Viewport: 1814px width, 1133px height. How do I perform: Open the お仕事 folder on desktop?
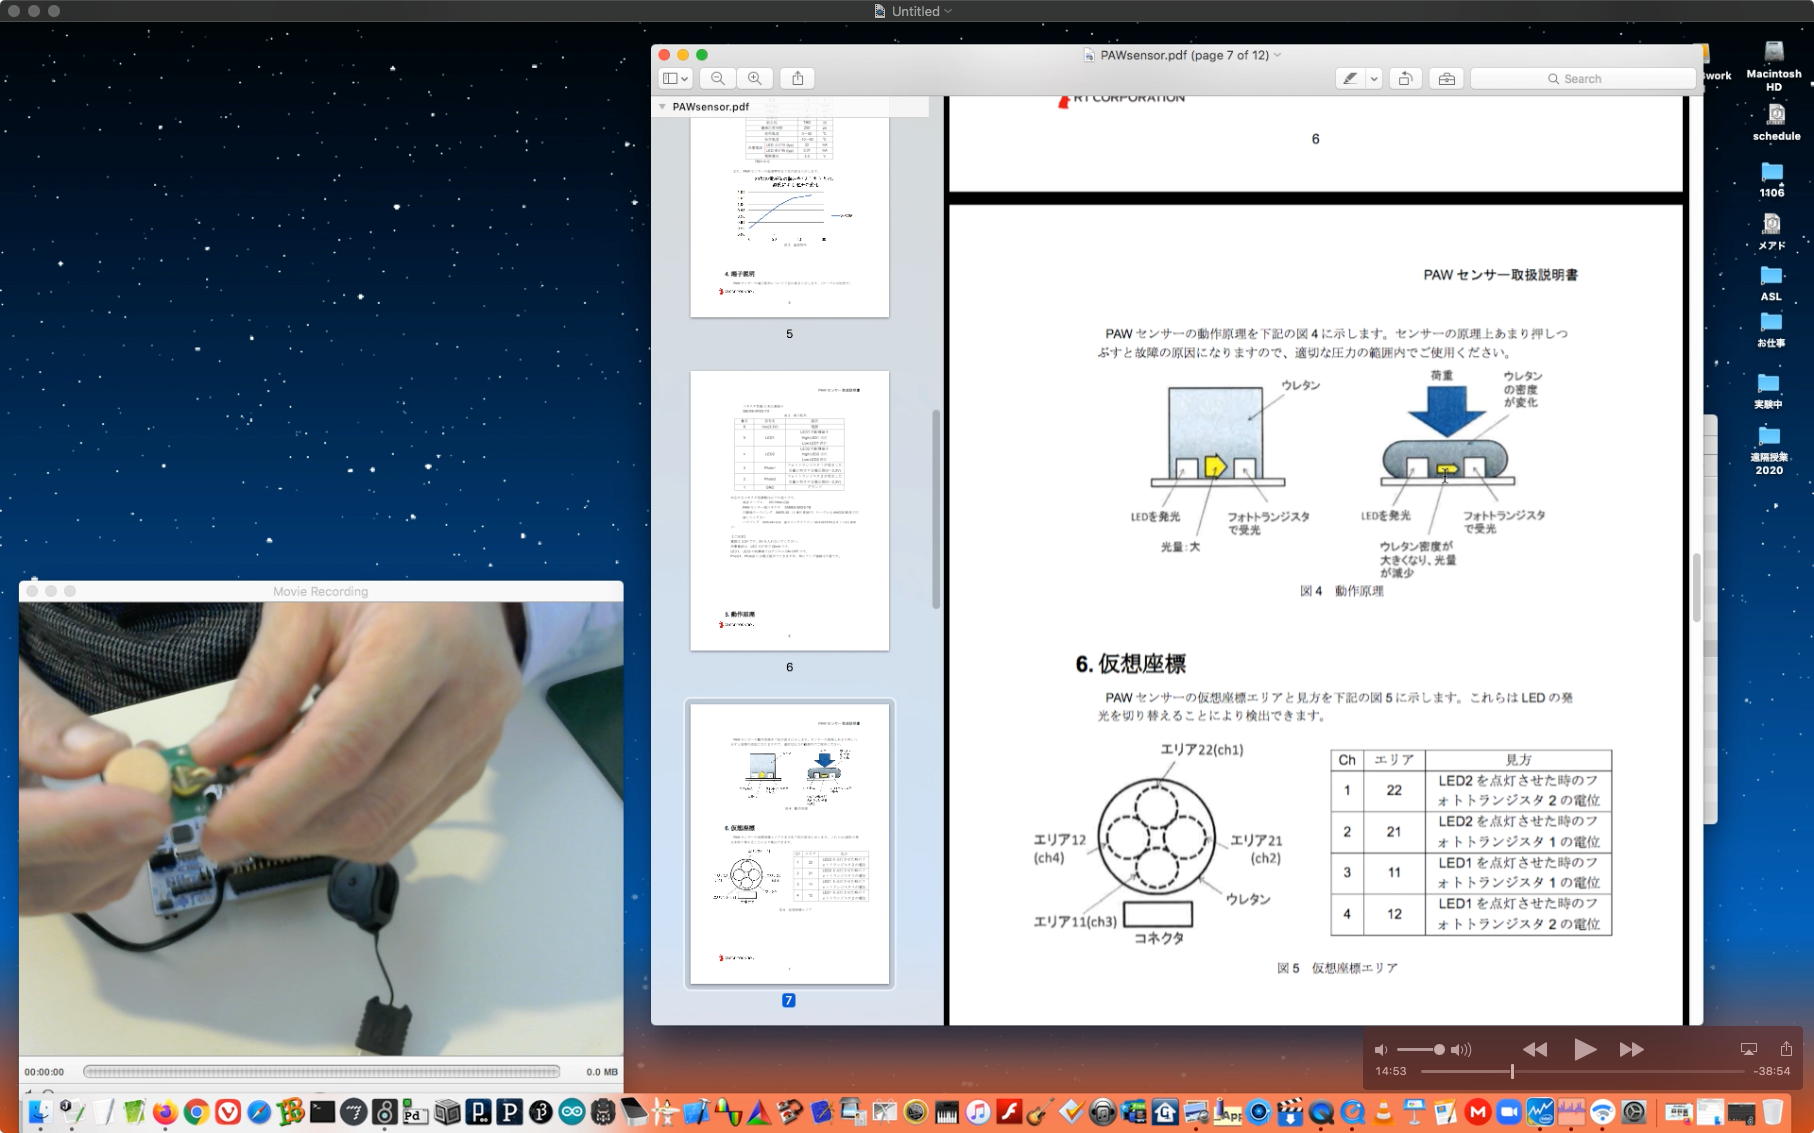coord(1771,330)
